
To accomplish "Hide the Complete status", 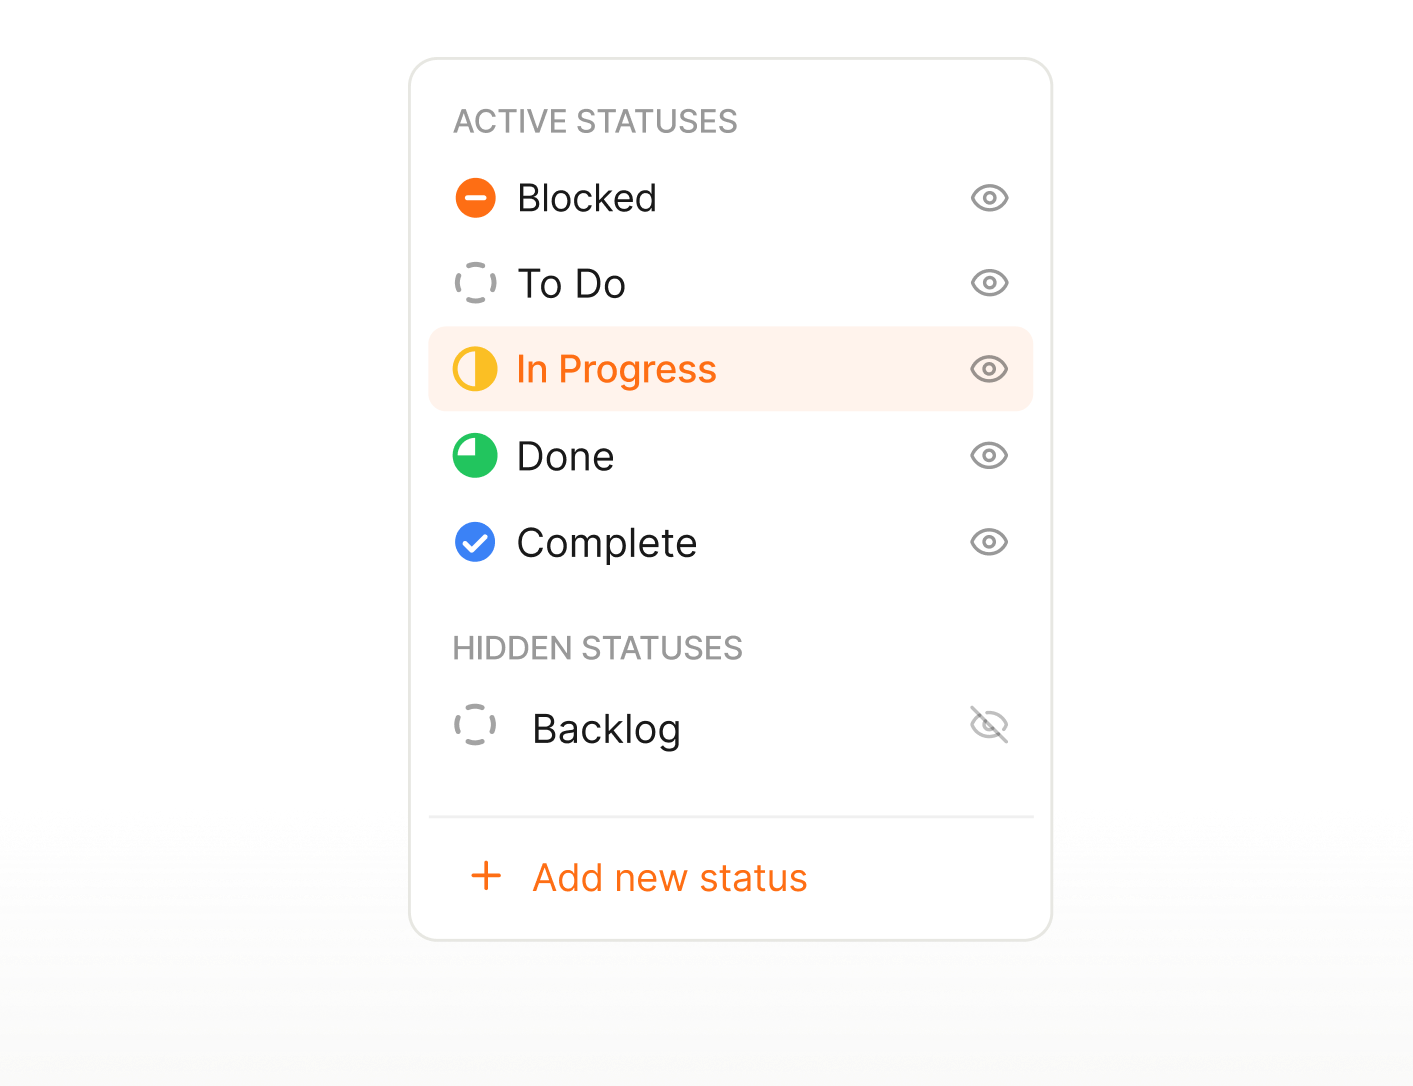I will tap(988, 542).
